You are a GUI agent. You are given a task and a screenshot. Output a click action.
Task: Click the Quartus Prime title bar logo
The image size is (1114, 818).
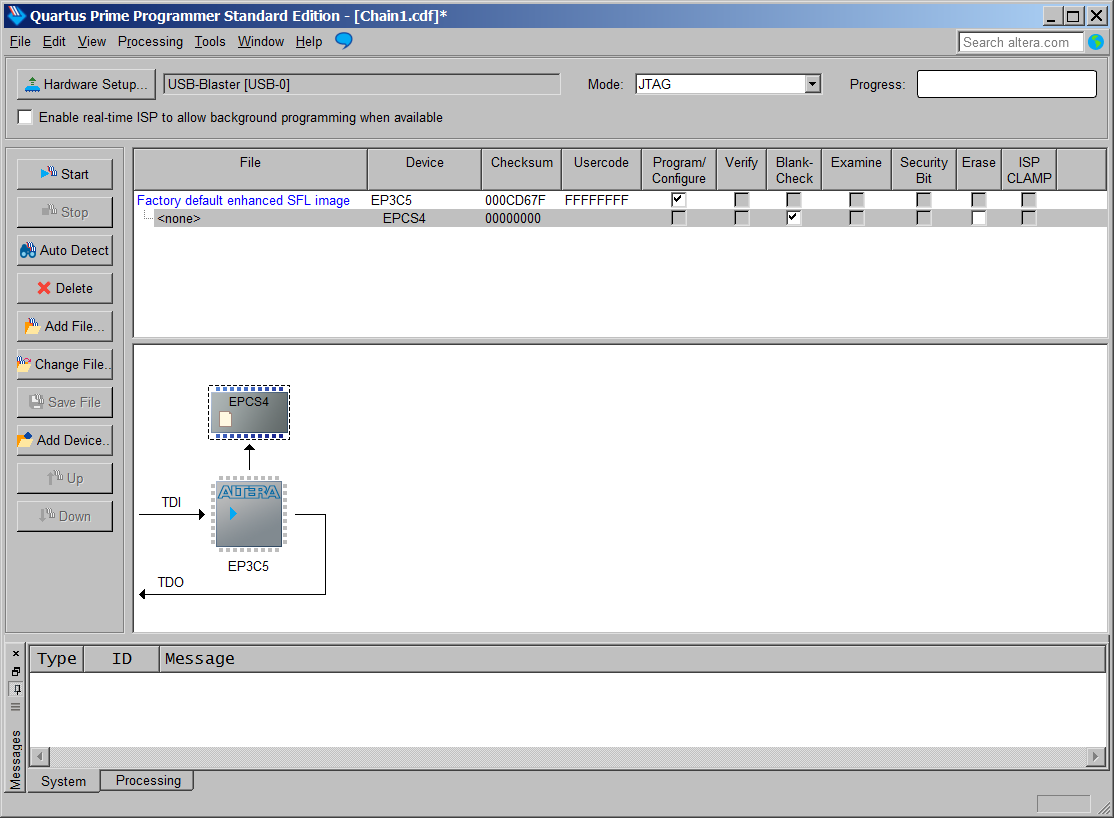click(16, 15)
